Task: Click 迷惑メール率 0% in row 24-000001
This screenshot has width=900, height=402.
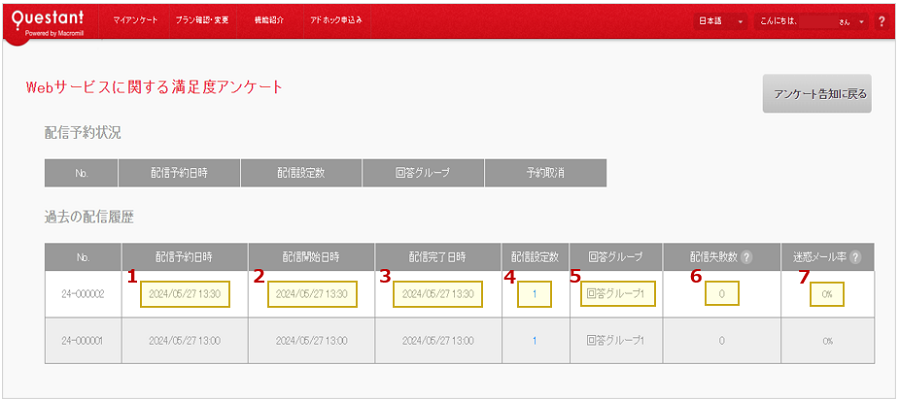Action: [x=827, y=341]
